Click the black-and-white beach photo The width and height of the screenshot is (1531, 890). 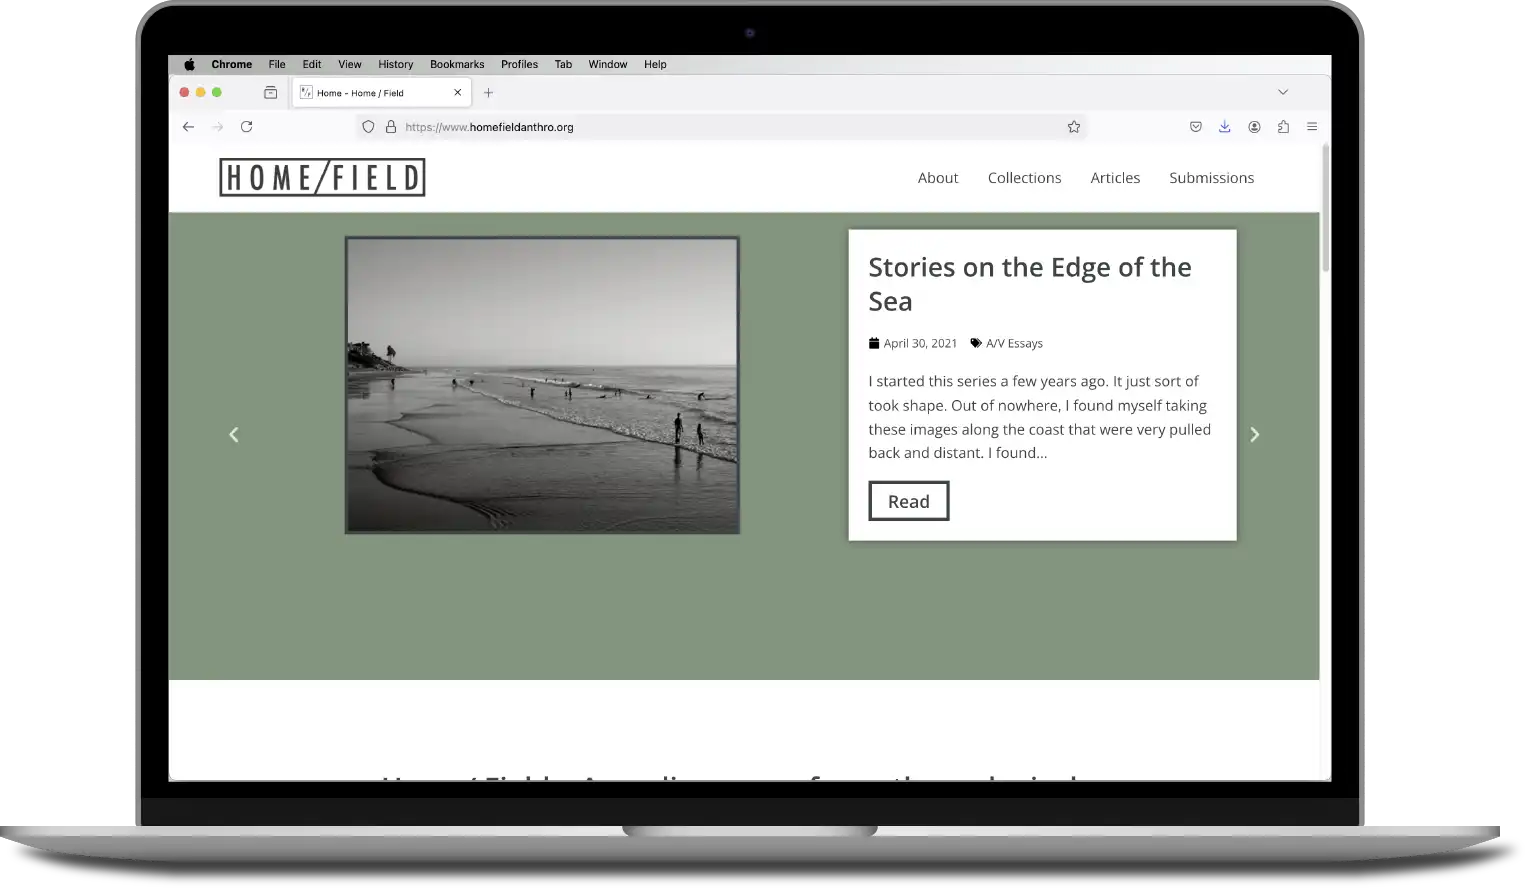click(542, 385)
